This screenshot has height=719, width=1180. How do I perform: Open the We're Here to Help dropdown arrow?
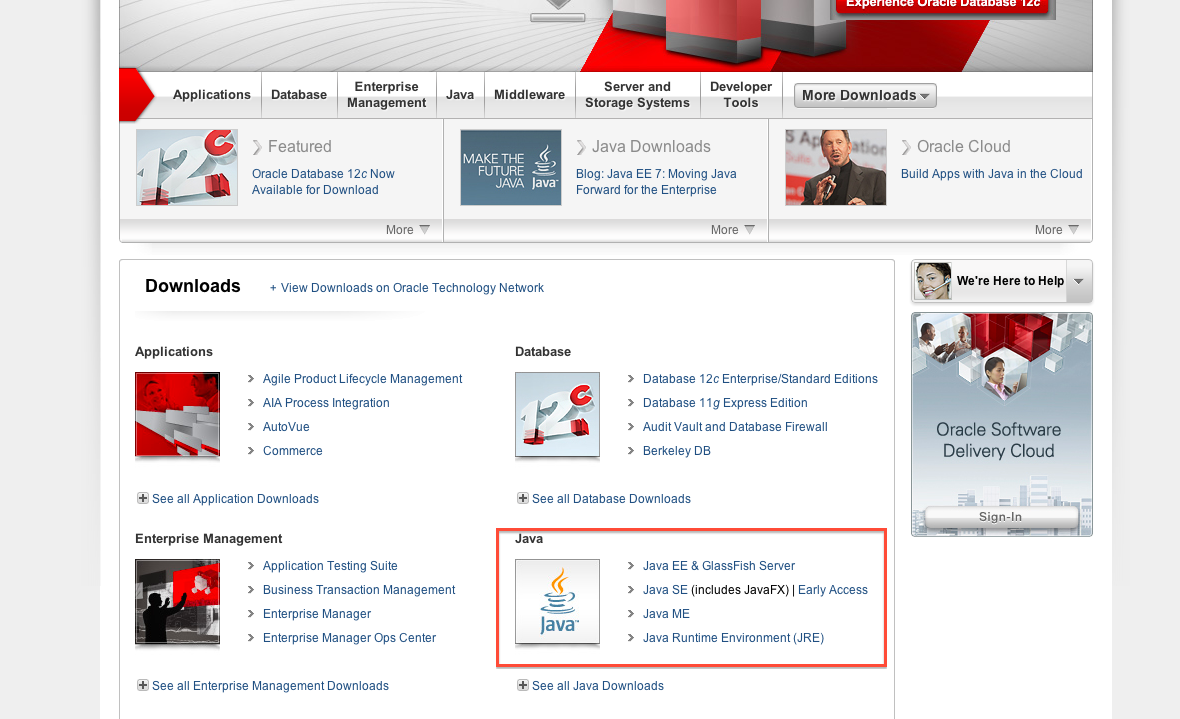[1079, 281]
